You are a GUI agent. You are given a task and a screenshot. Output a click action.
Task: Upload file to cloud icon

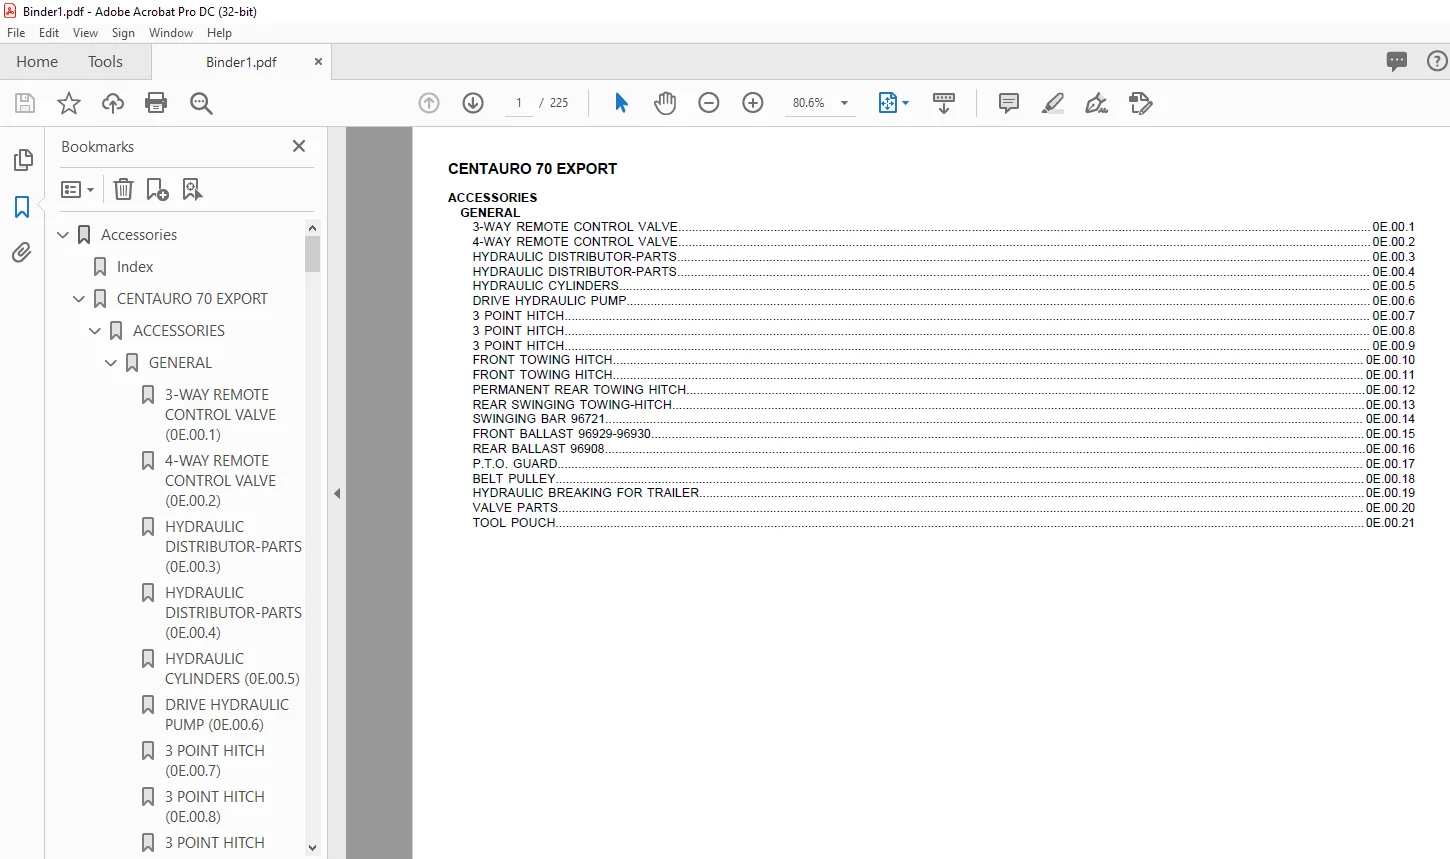[x=113, y=103]
